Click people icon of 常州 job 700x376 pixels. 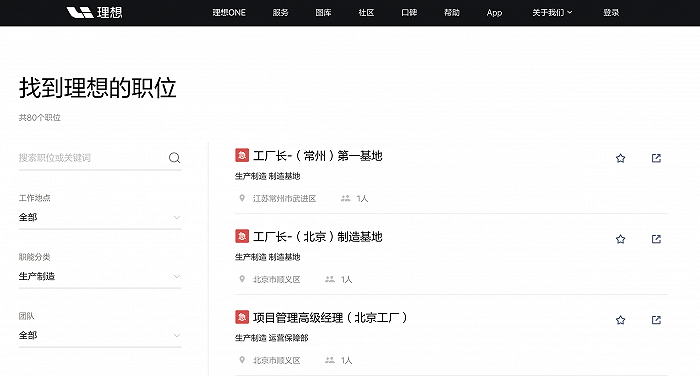(346, 198)
